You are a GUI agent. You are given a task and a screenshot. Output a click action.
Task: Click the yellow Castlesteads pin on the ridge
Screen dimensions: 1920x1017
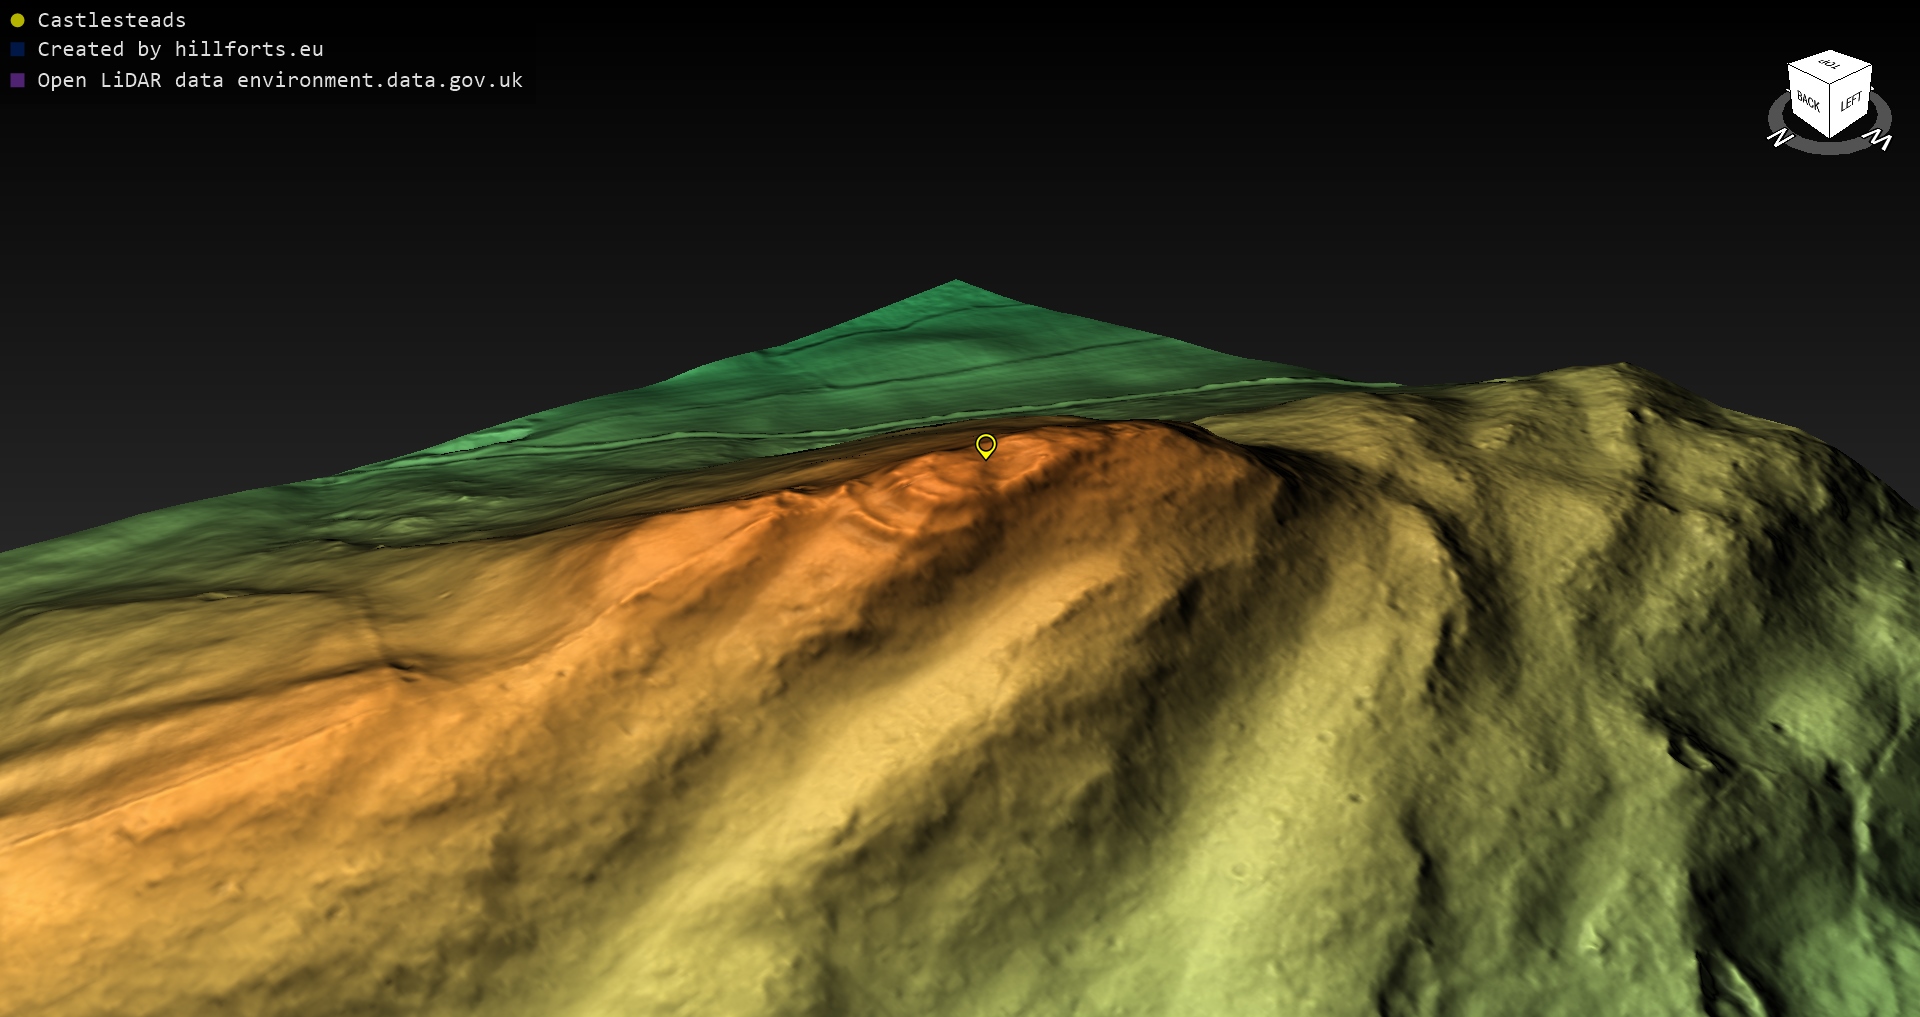[x=985, y=445]
